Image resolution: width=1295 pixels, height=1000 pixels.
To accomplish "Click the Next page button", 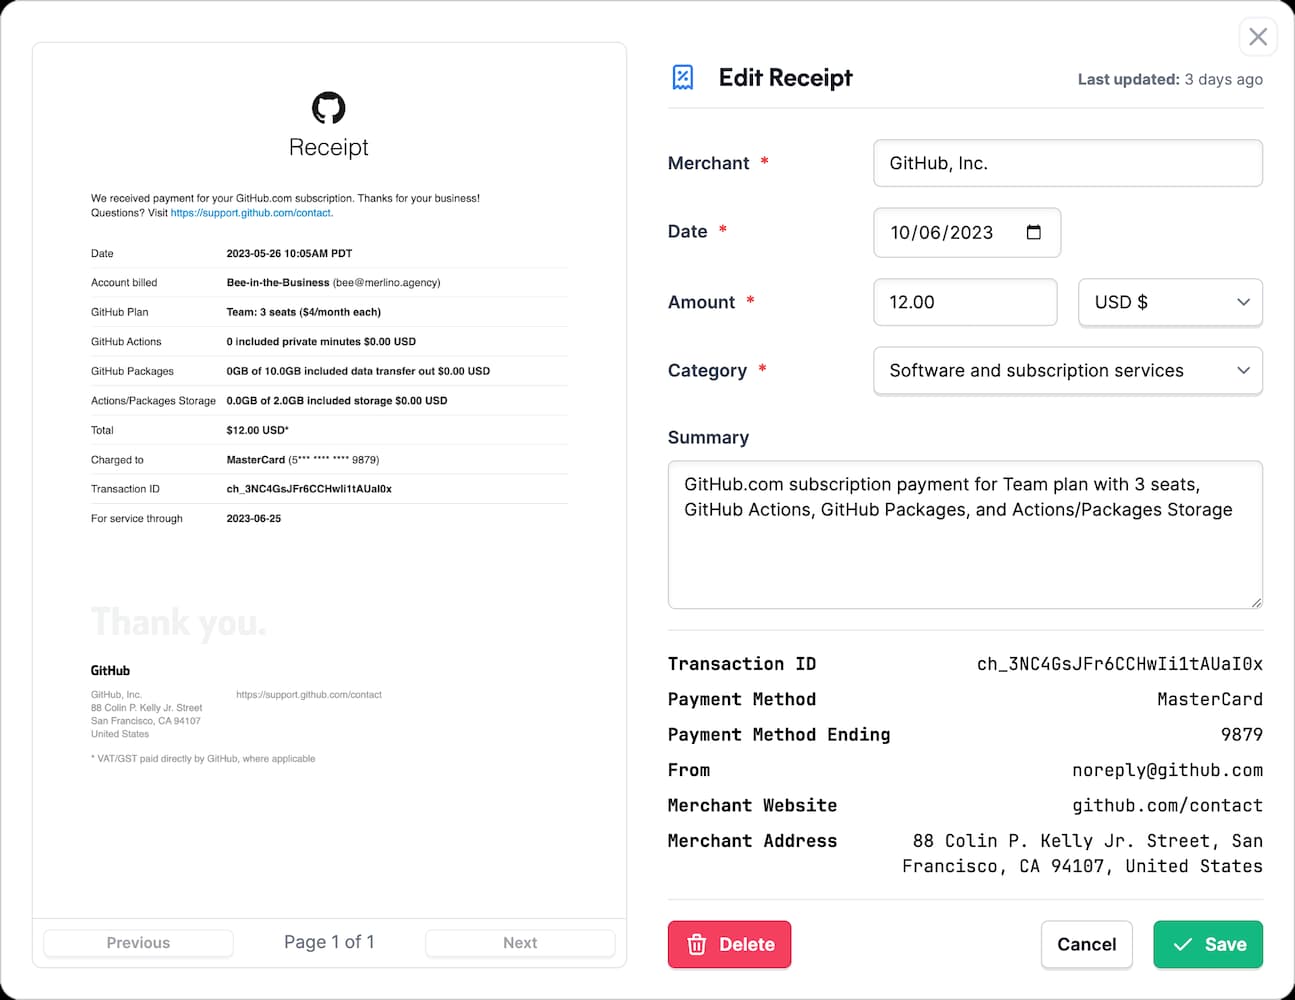I will click(519, 942).
